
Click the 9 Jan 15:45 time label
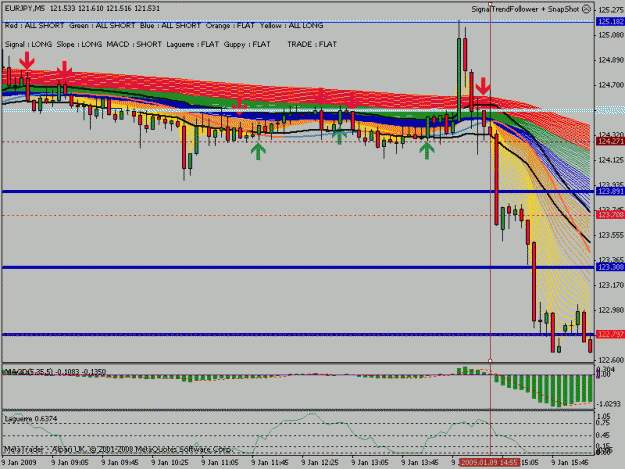(570, 463)
